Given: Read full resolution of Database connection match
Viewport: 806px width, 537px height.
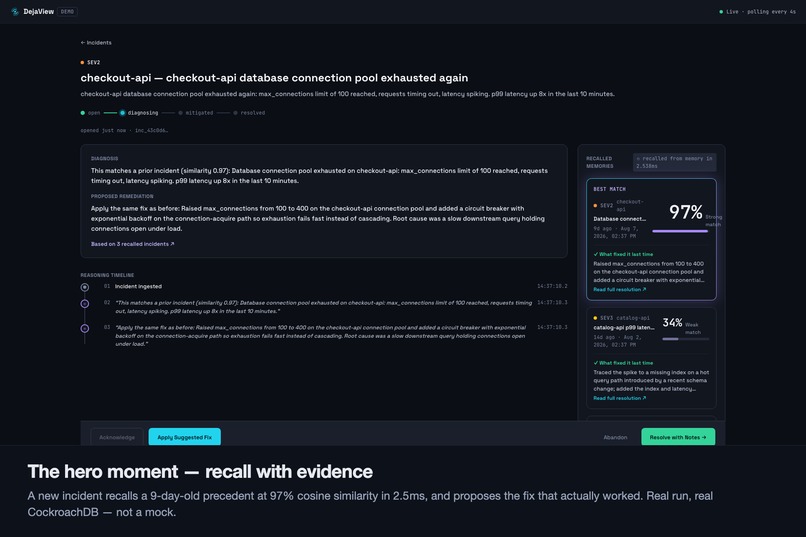Looking at the screenshot, I should tap(619, 289).
